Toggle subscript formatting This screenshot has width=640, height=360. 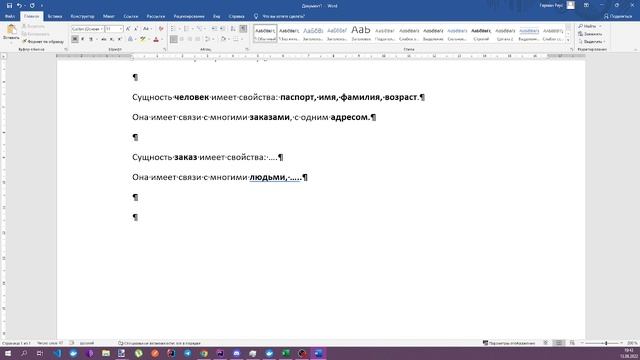(x=111, y=39)
